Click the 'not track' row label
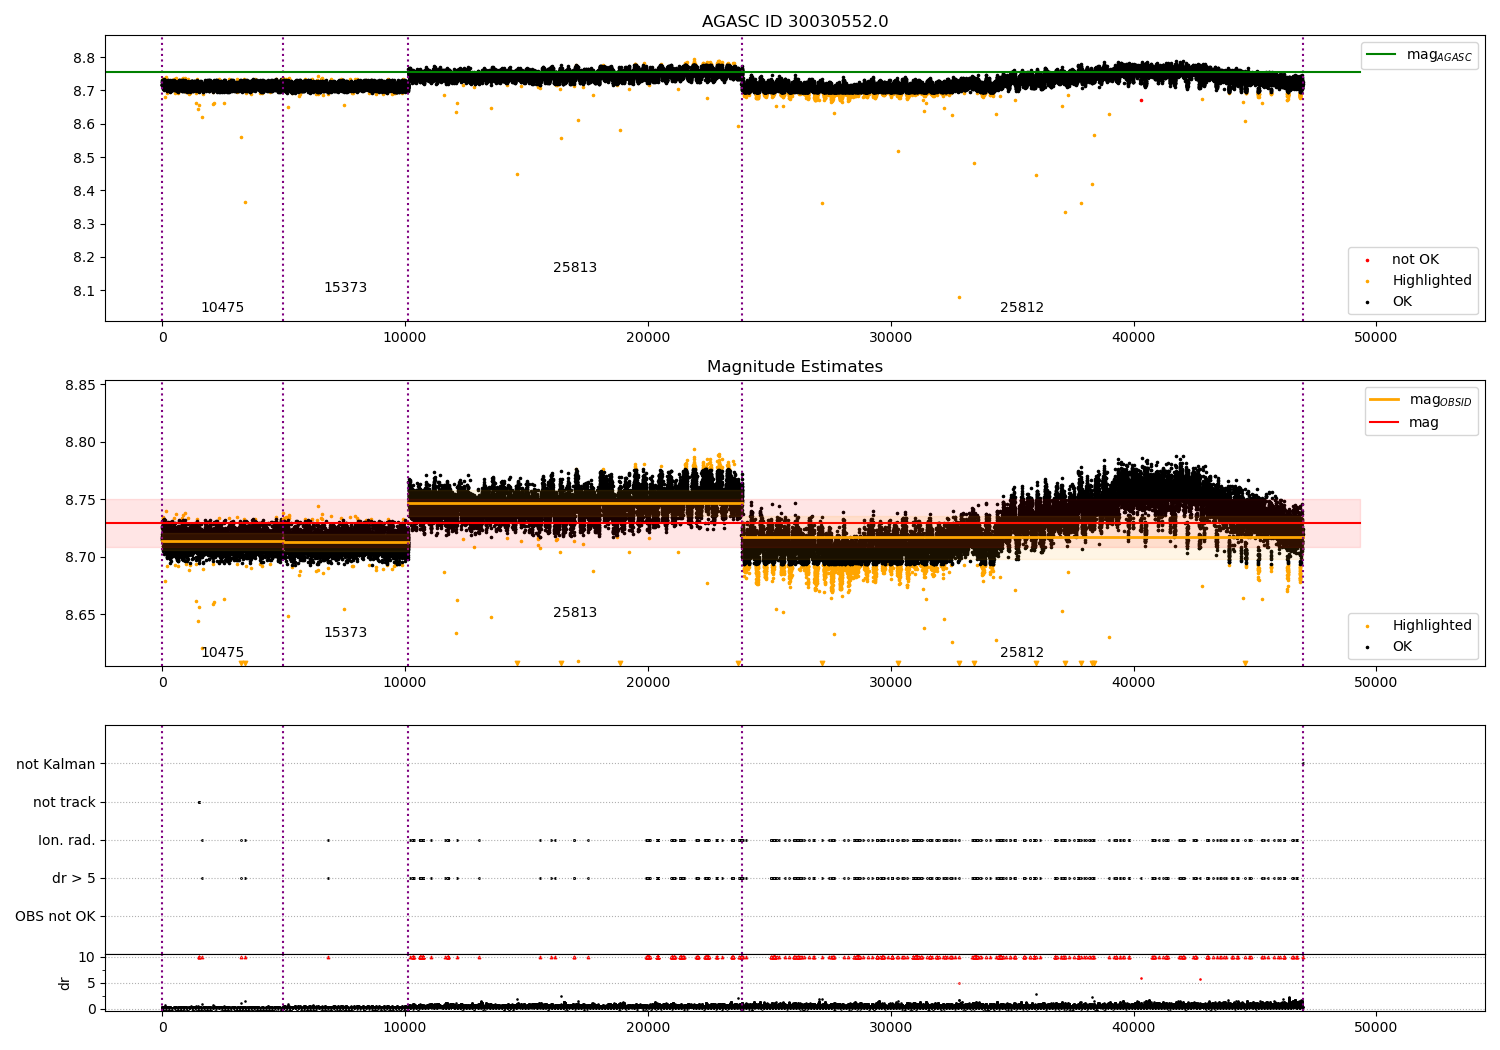Image resolution: width=1500 pixels, height=1050 pixels. pos(64,802)
